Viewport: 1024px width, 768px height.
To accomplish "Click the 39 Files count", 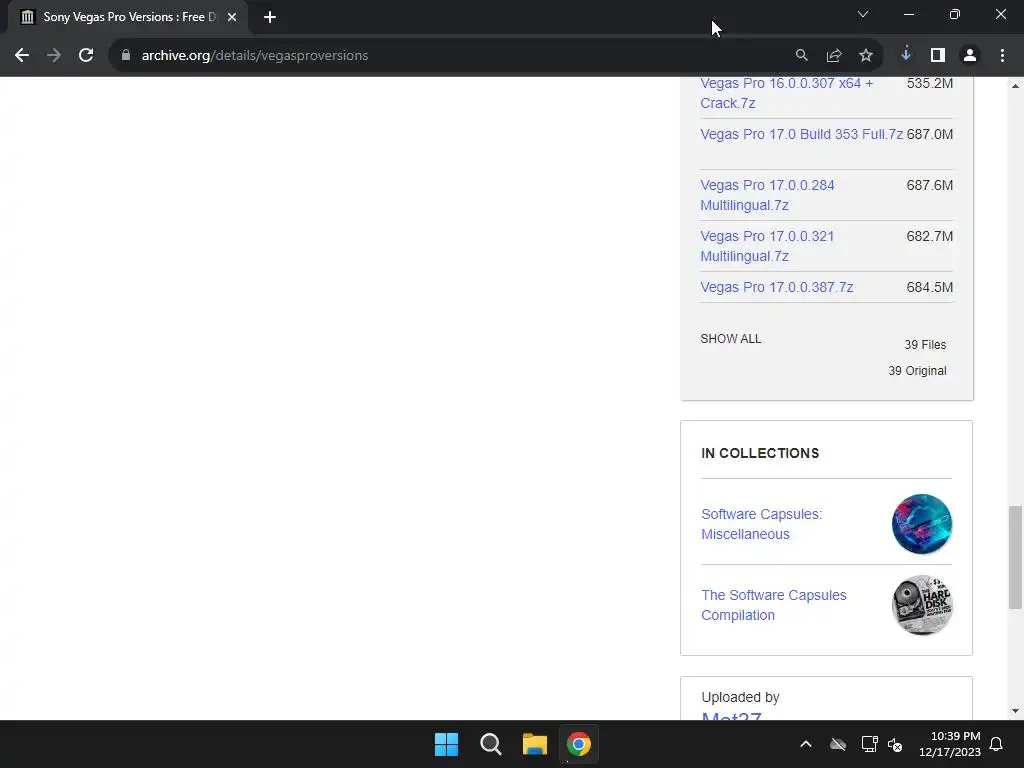I will click(925, 345).
